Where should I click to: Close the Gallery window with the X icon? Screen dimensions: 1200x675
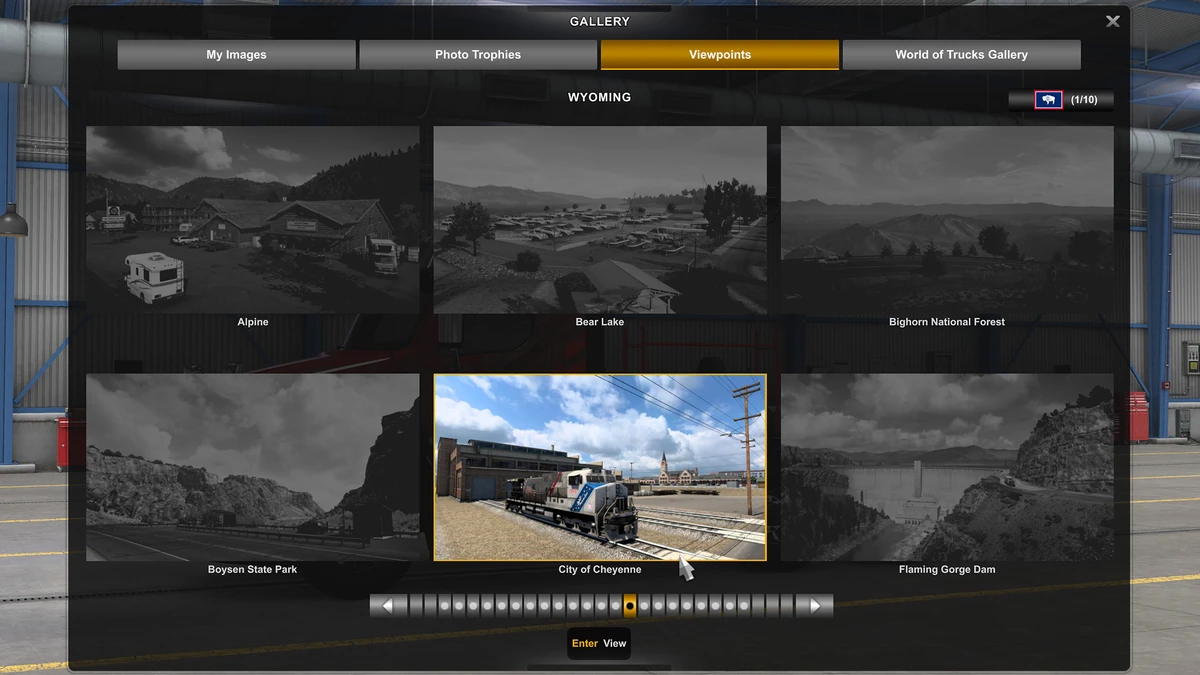1112,21
